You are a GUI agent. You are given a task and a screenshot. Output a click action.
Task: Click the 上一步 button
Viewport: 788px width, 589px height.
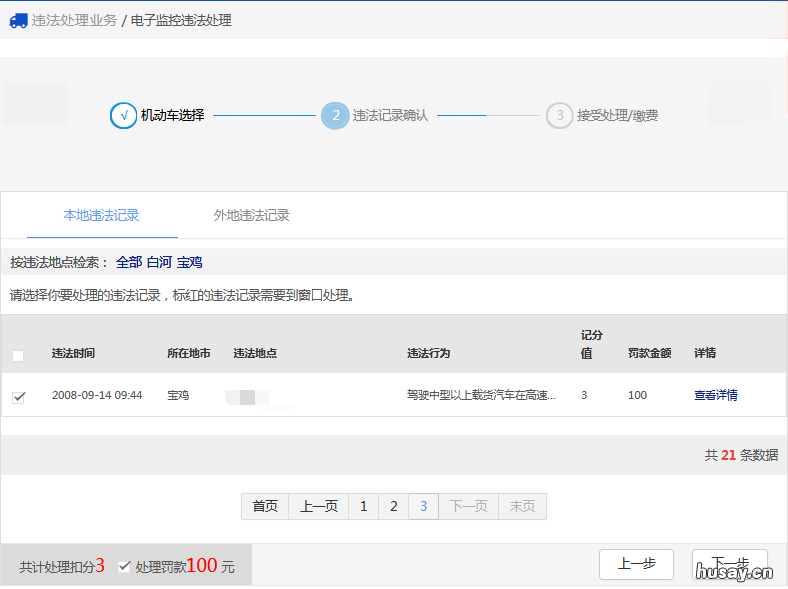(x=636, y=564)
